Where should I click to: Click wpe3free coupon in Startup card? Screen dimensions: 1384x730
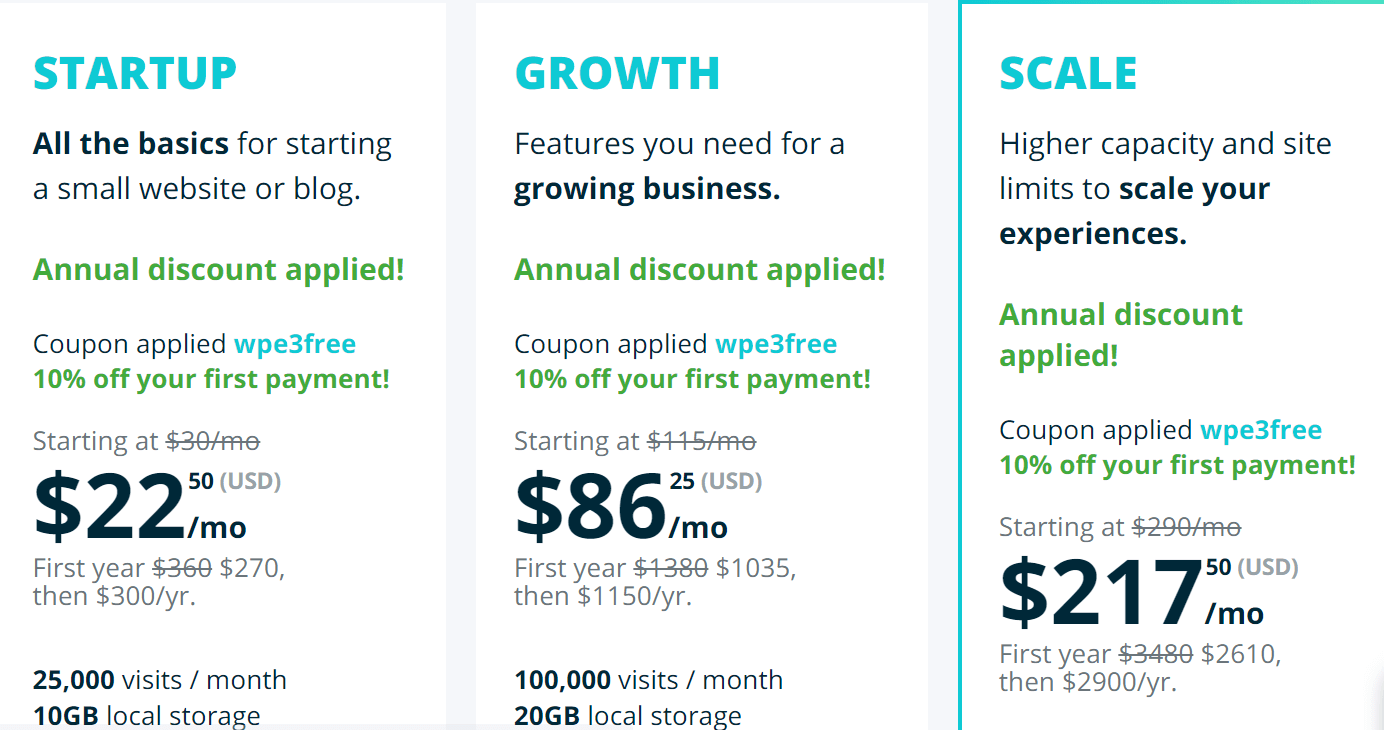click(x=295, y=344)
